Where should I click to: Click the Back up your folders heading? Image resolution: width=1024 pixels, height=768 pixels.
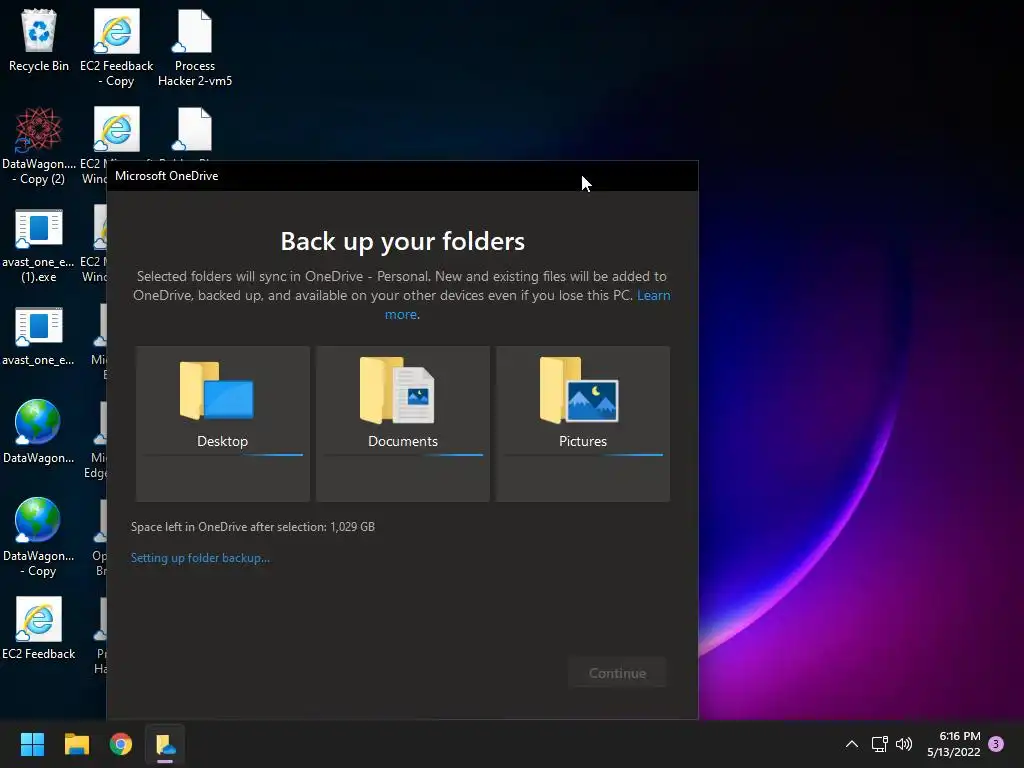pos(402,242)
